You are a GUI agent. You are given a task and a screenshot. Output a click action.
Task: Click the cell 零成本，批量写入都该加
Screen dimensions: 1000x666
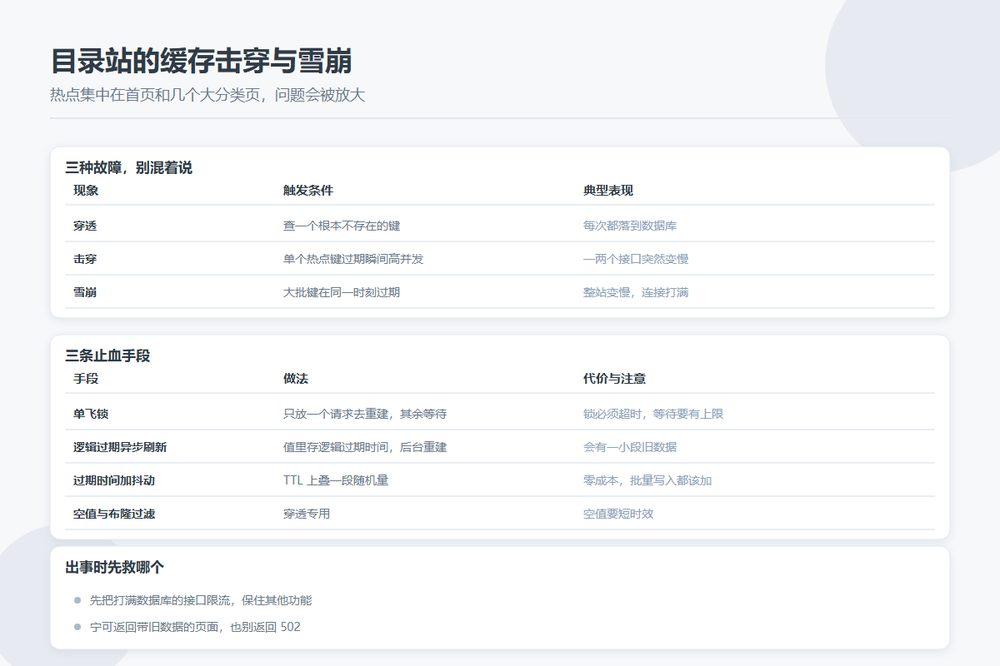(647, 480)
